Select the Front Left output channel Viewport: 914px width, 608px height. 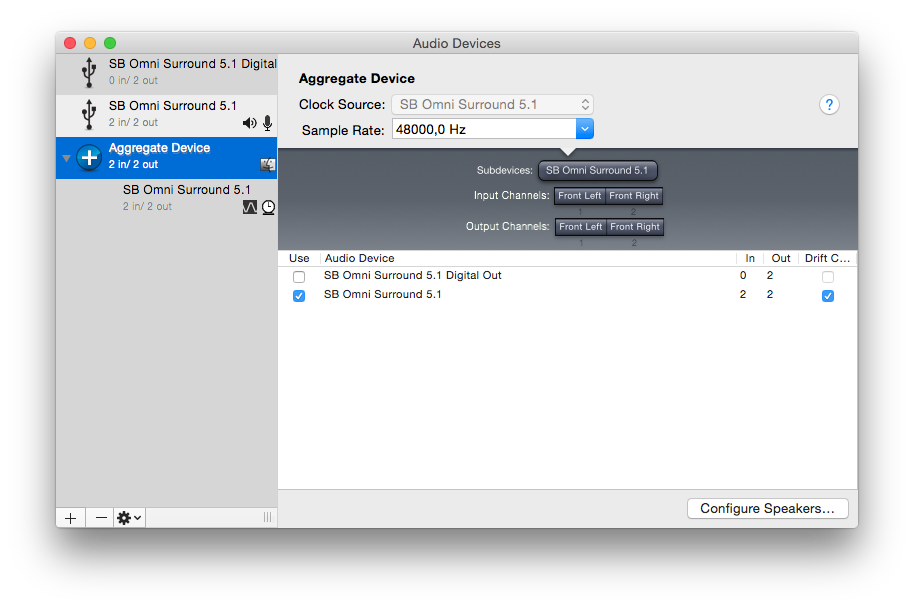click(581, 227)
